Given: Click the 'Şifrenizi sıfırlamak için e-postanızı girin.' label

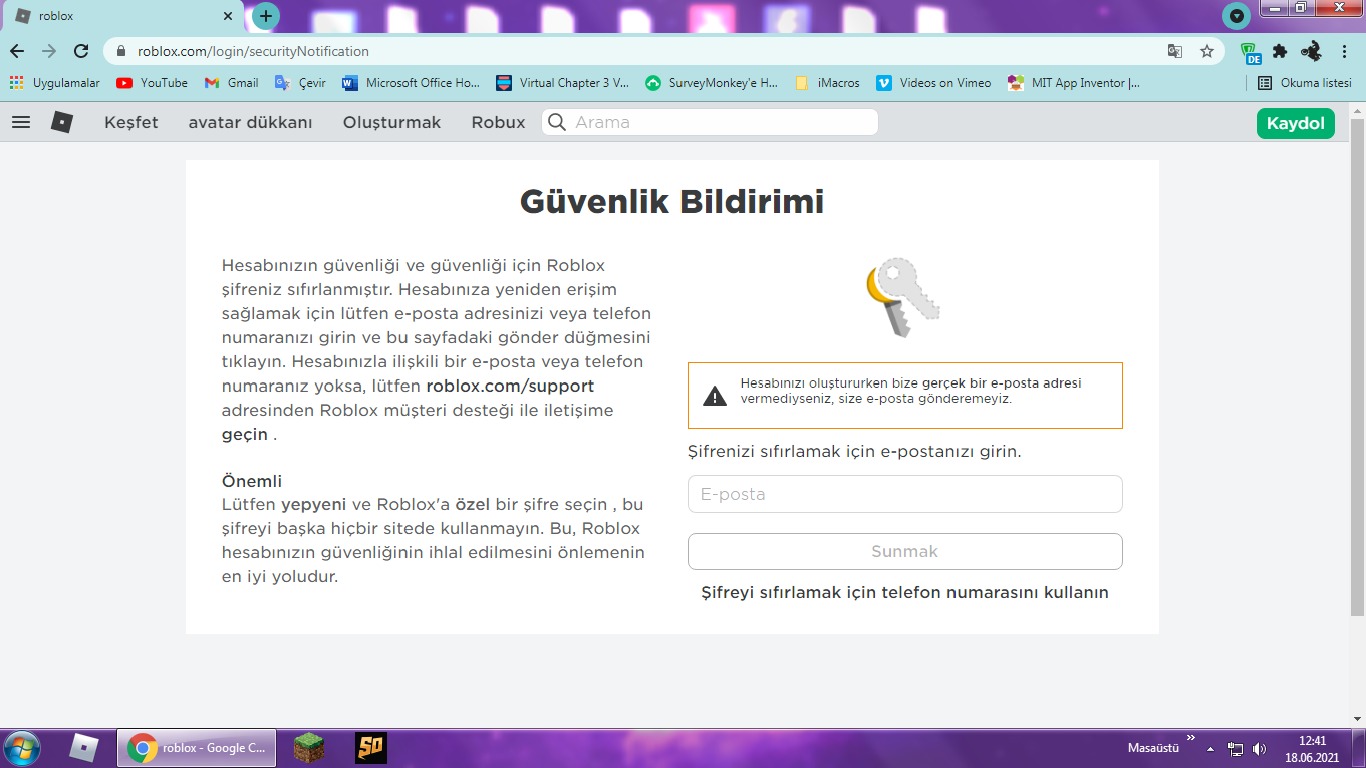Looking at the screenshot, I should 855,451.
